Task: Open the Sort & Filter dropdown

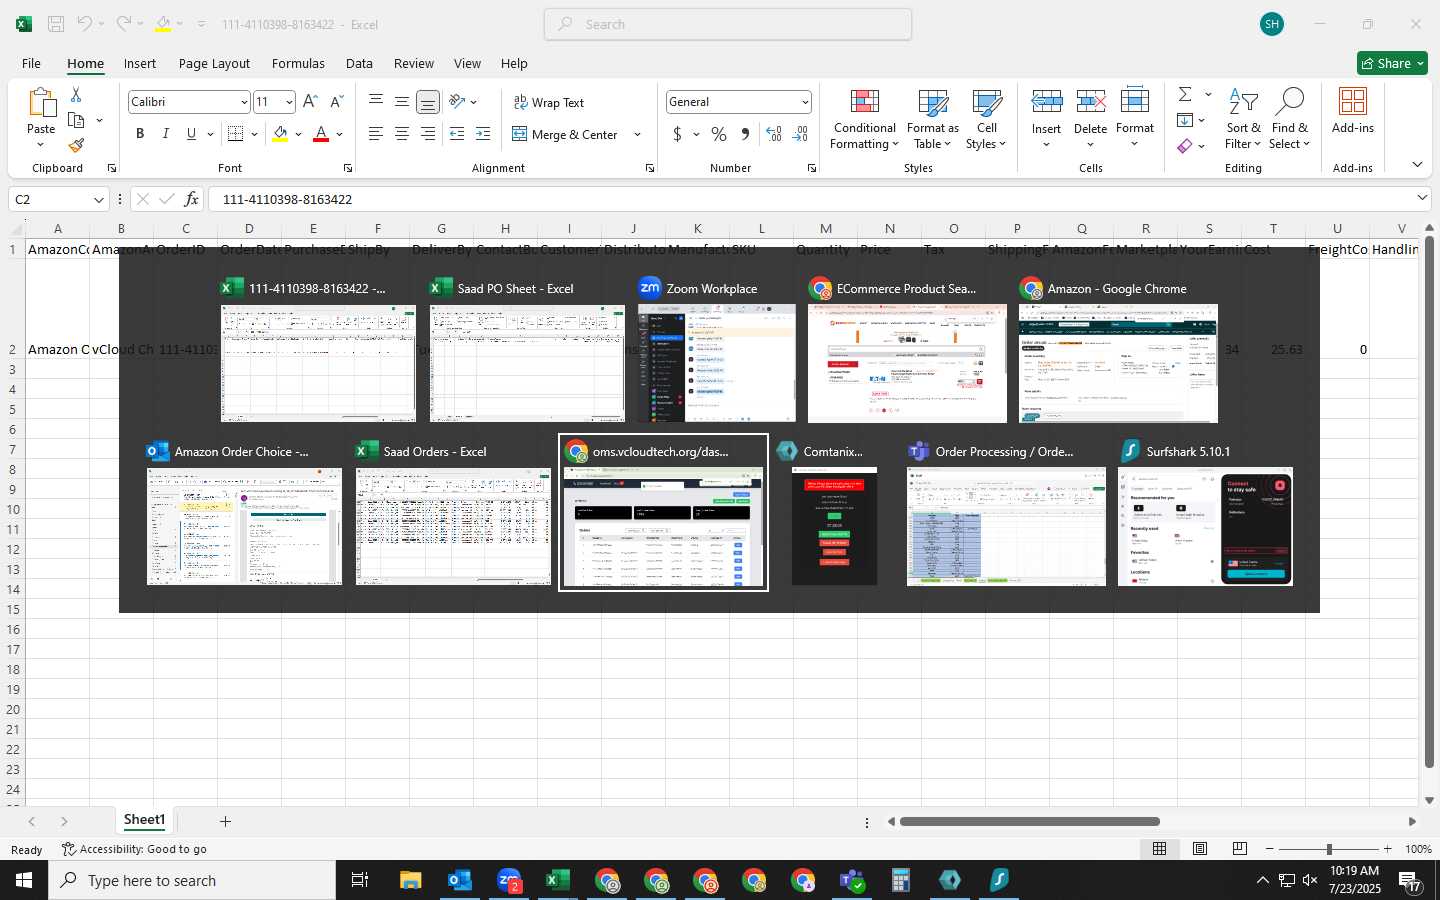Action: point(1243,119)
